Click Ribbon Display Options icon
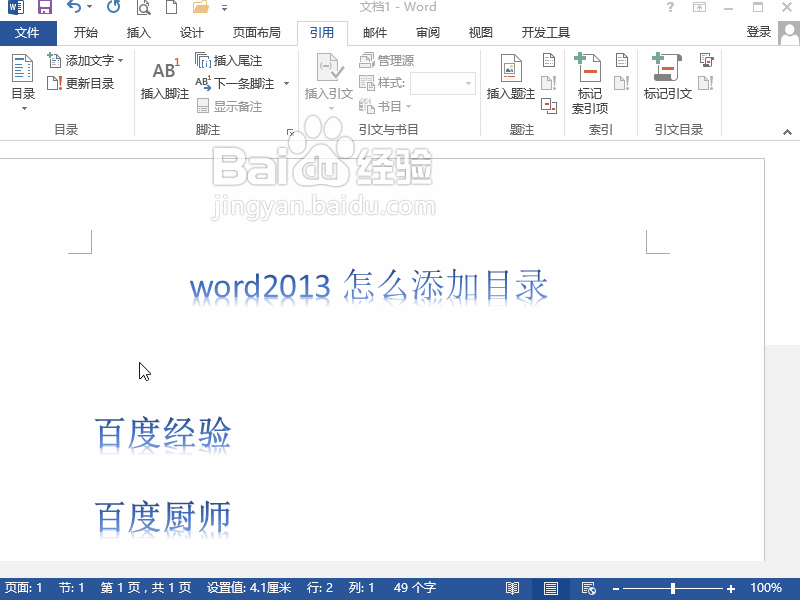 [x=699, y=7]
